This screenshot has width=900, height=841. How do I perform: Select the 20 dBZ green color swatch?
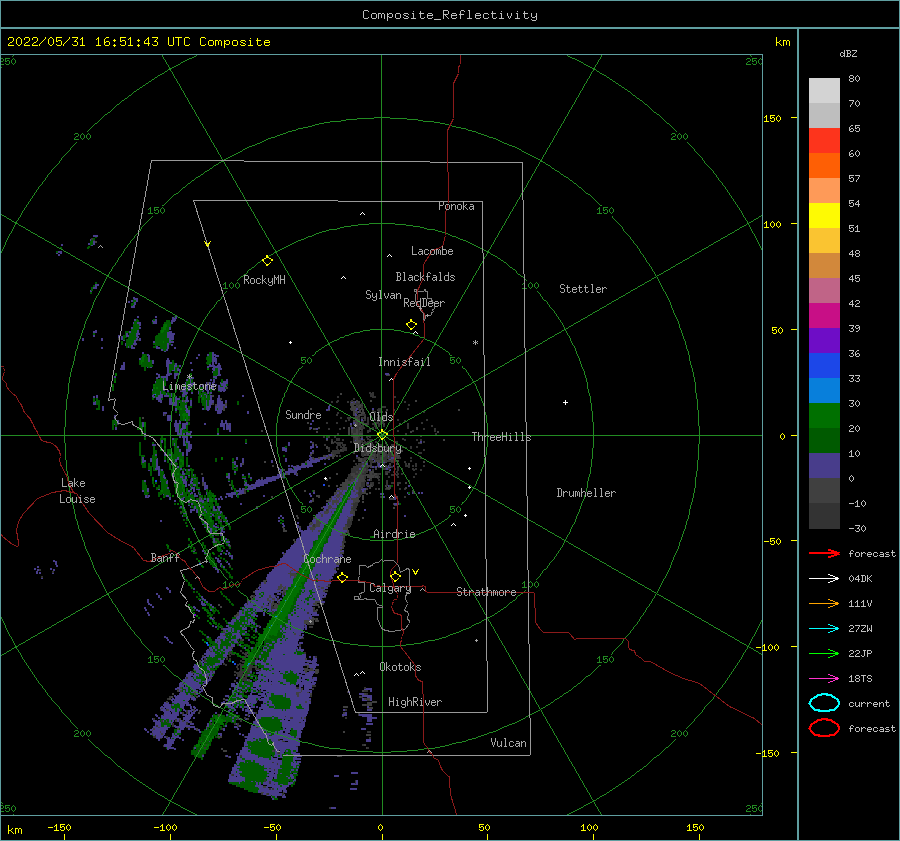point(824,416)
